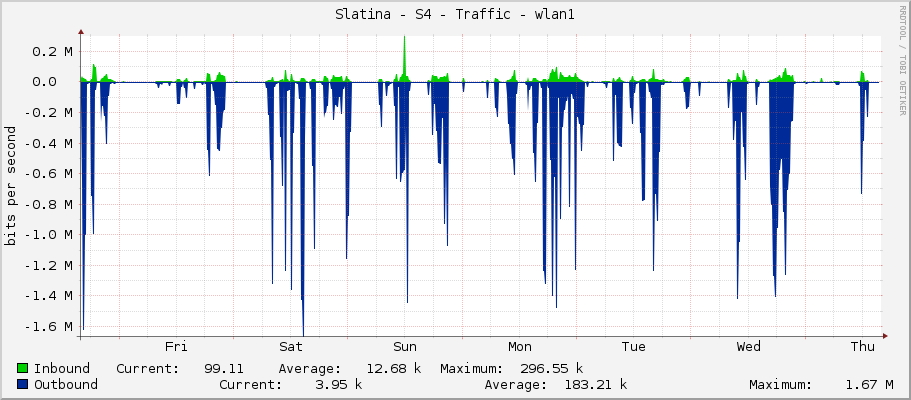The width and height of the screenshot is (911, 400).
Task: Select the 'Wed' x-axis label
Action: [x=748, y=347]
